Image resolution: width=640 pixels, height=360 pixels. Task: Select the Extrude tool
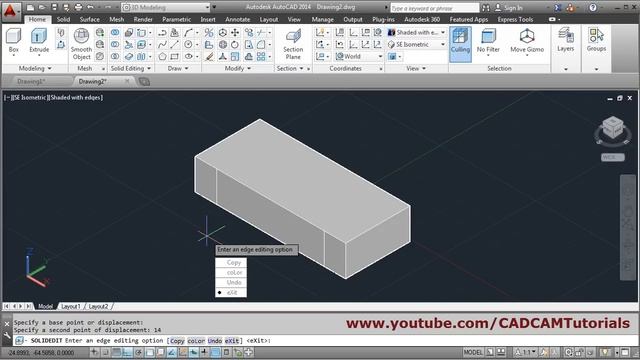click(39, 41)
